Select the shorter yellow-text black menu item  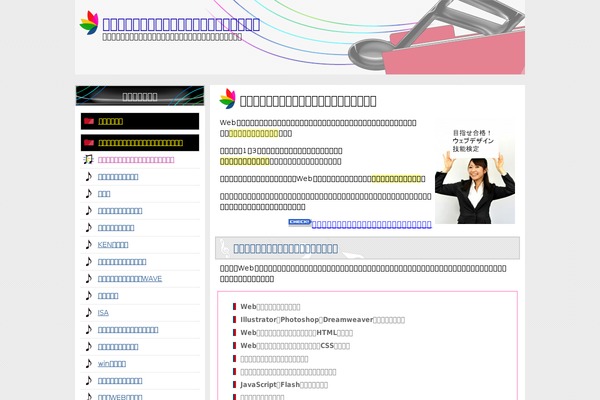click(x=140, y=121)
